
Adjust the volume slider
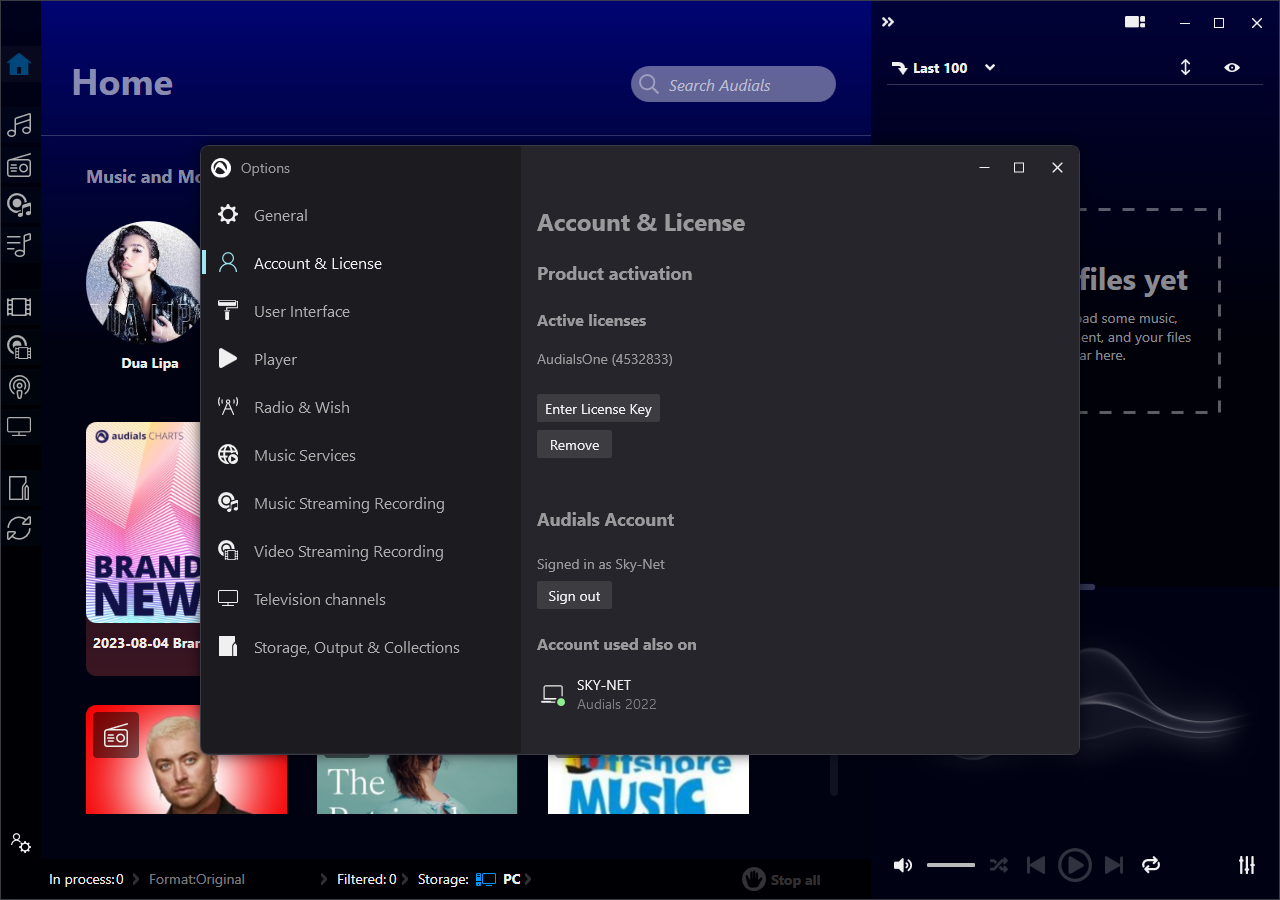point(950,864)
